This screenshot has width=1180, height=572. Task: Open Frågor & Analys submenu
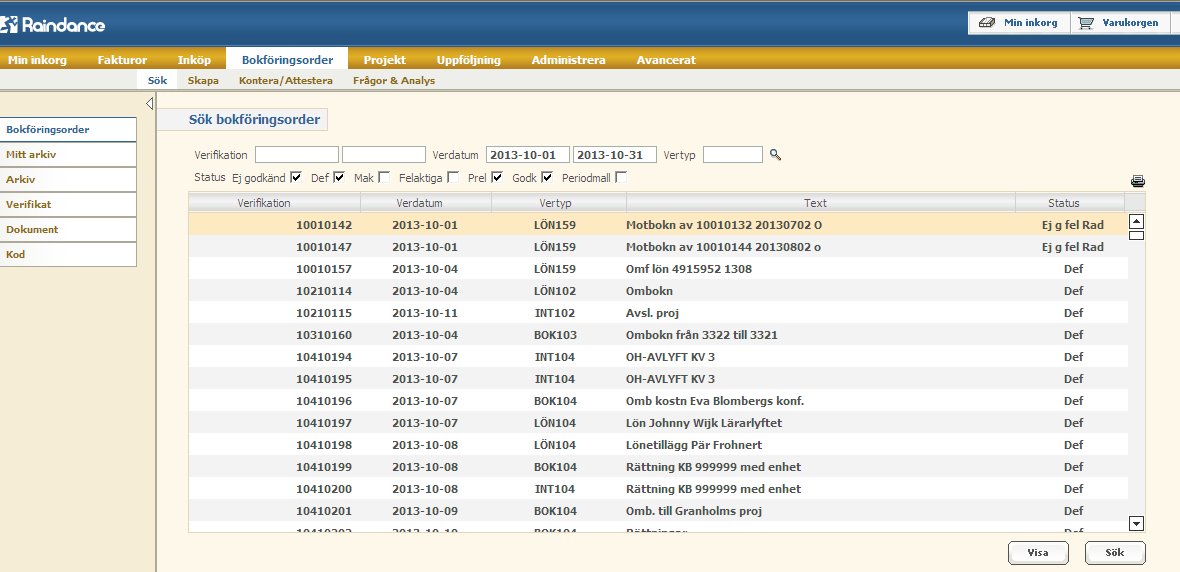coord(394,80)
